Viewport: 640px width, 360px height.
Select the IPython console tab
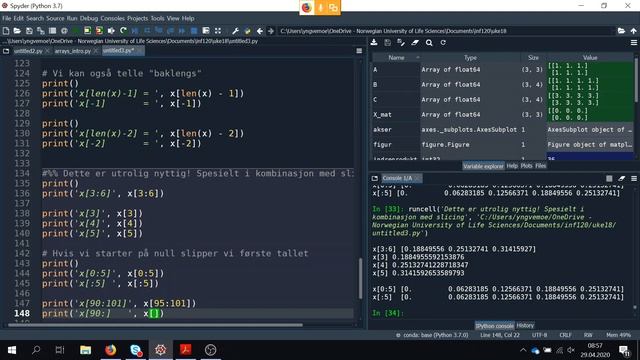[x=494, y=326]
